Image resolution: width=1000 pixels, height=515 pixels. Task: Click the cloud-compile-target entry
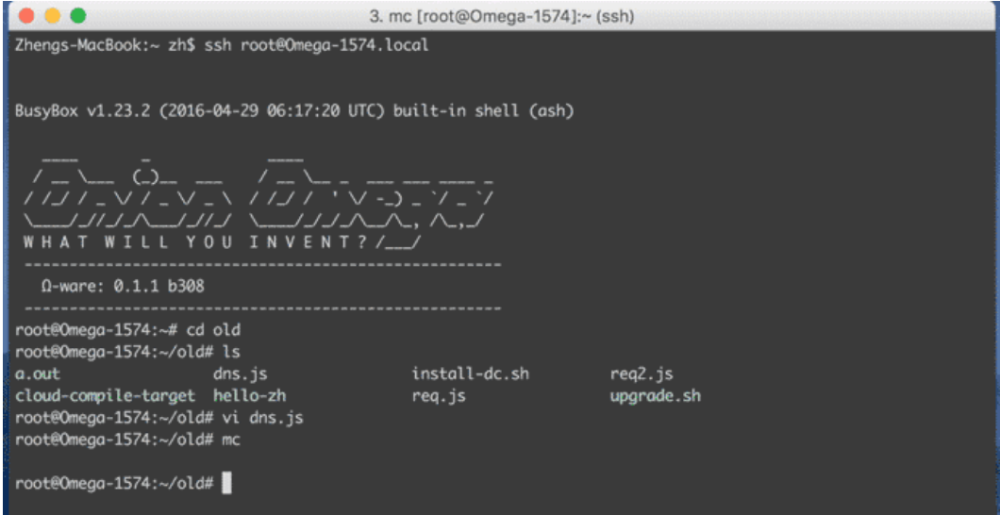click(x=105, y=396)
